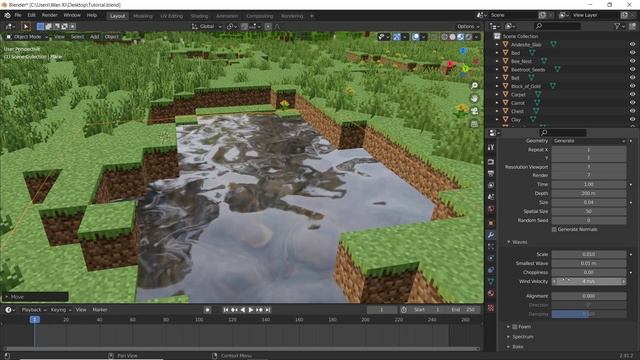Image resolution: width=640 pixels, height=360 pixels.
Task: Play the animation forward
Action: tap(251, 310)
